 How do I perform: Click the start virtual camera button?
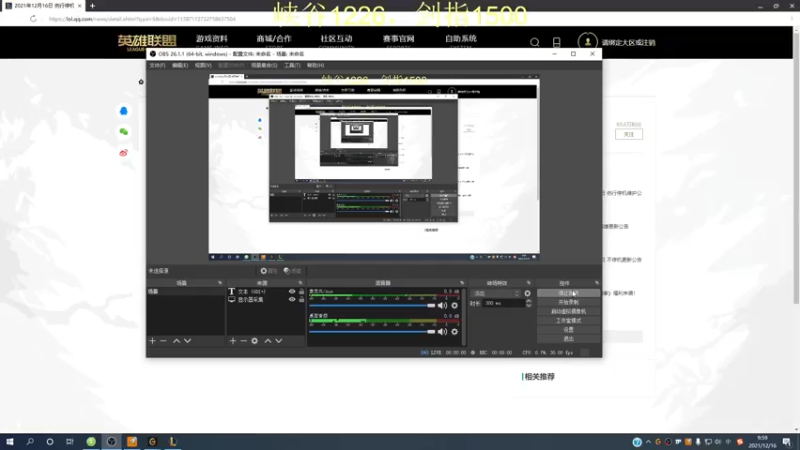click(x=568, y=312)
